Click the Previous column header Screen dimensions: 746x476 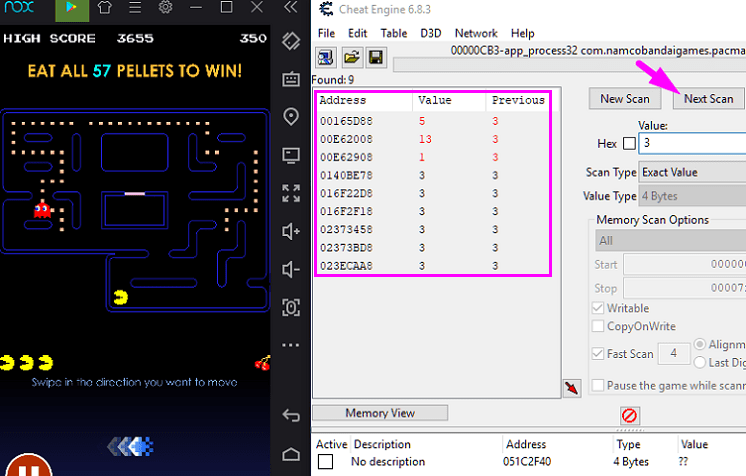pyautogui.click(x=518, y=100)
